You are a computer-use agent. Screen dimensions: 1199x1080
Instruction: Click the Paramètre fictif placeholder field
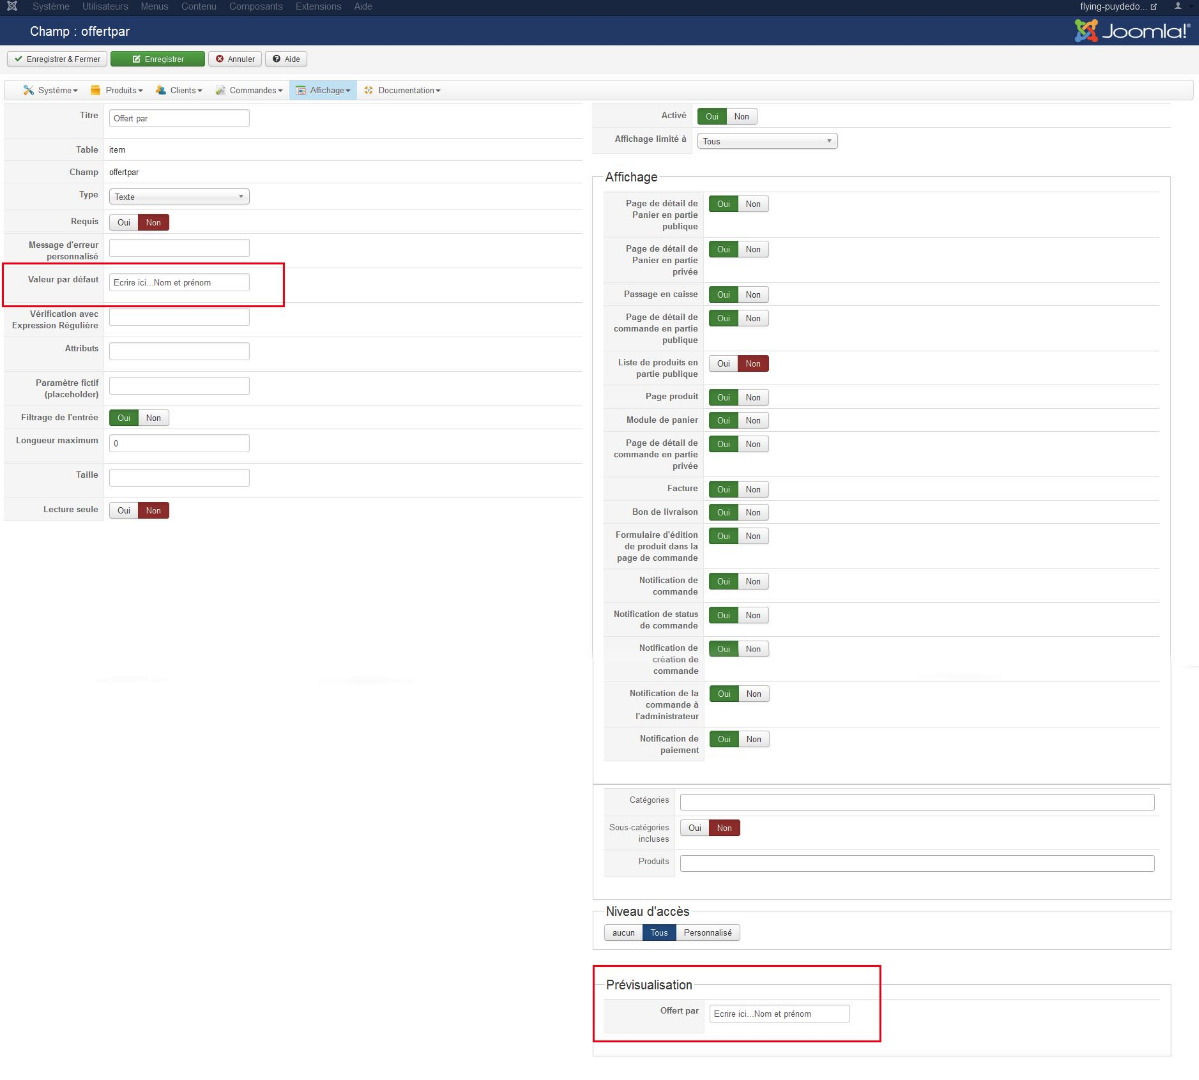point(179,385)
